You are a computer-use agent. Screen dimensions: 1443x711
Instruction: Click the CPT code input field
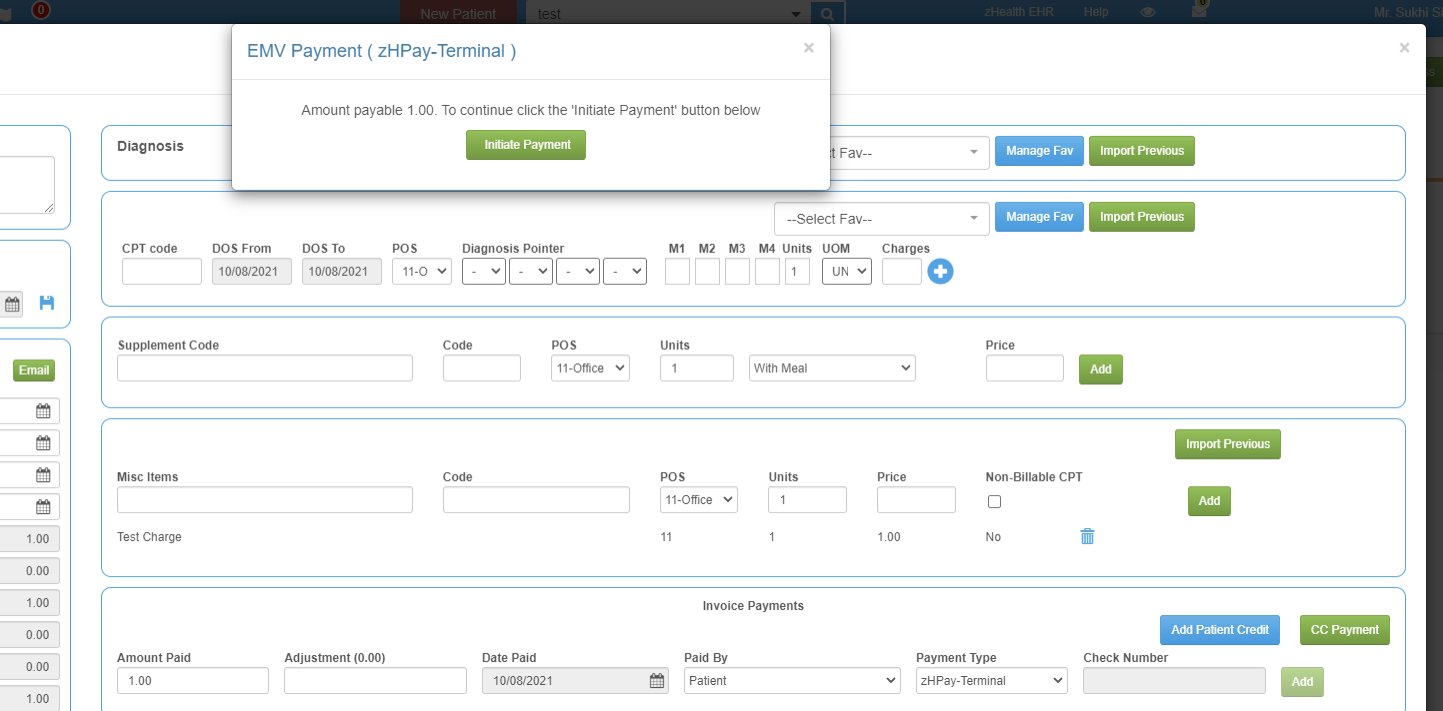[162, 271]
